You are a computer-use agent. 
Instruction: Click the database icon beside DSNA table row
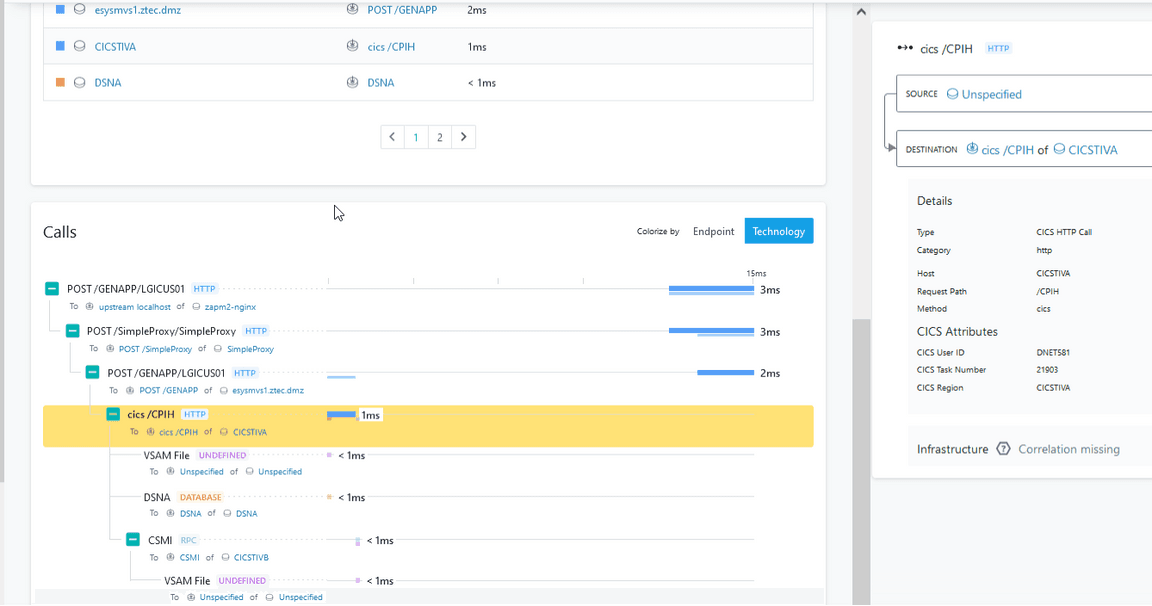[80, 83]
